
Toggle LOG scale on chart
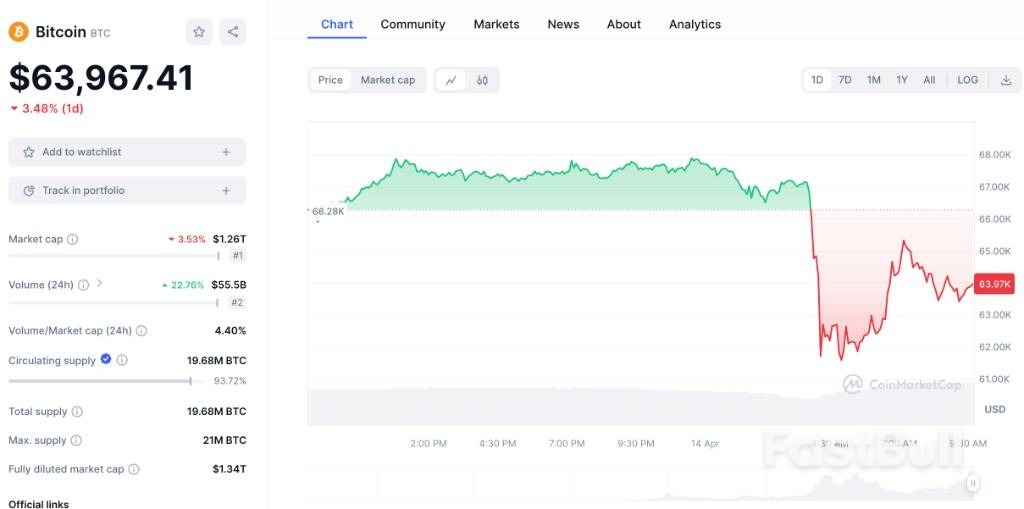967,80
